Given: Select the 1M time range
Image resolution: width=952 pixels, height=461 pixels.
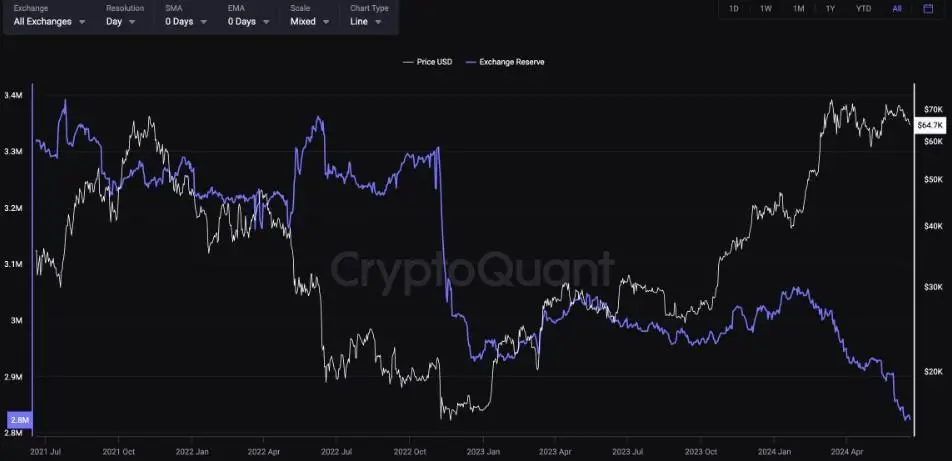Looking at the screenshot, I should (798, 9).
